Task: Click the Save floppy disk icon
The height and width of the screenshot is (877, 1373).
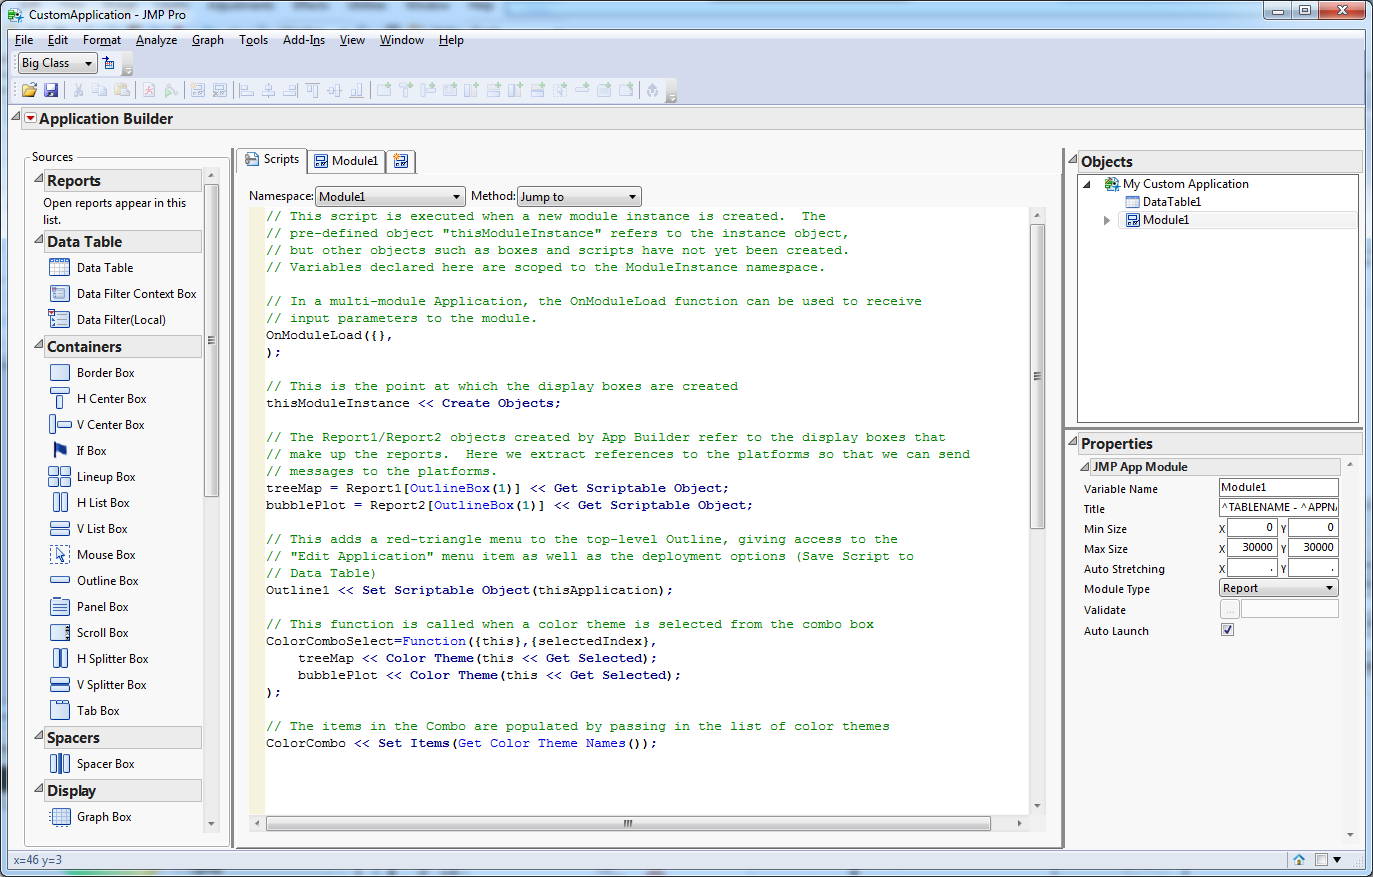Action: [x=51, y=90]
